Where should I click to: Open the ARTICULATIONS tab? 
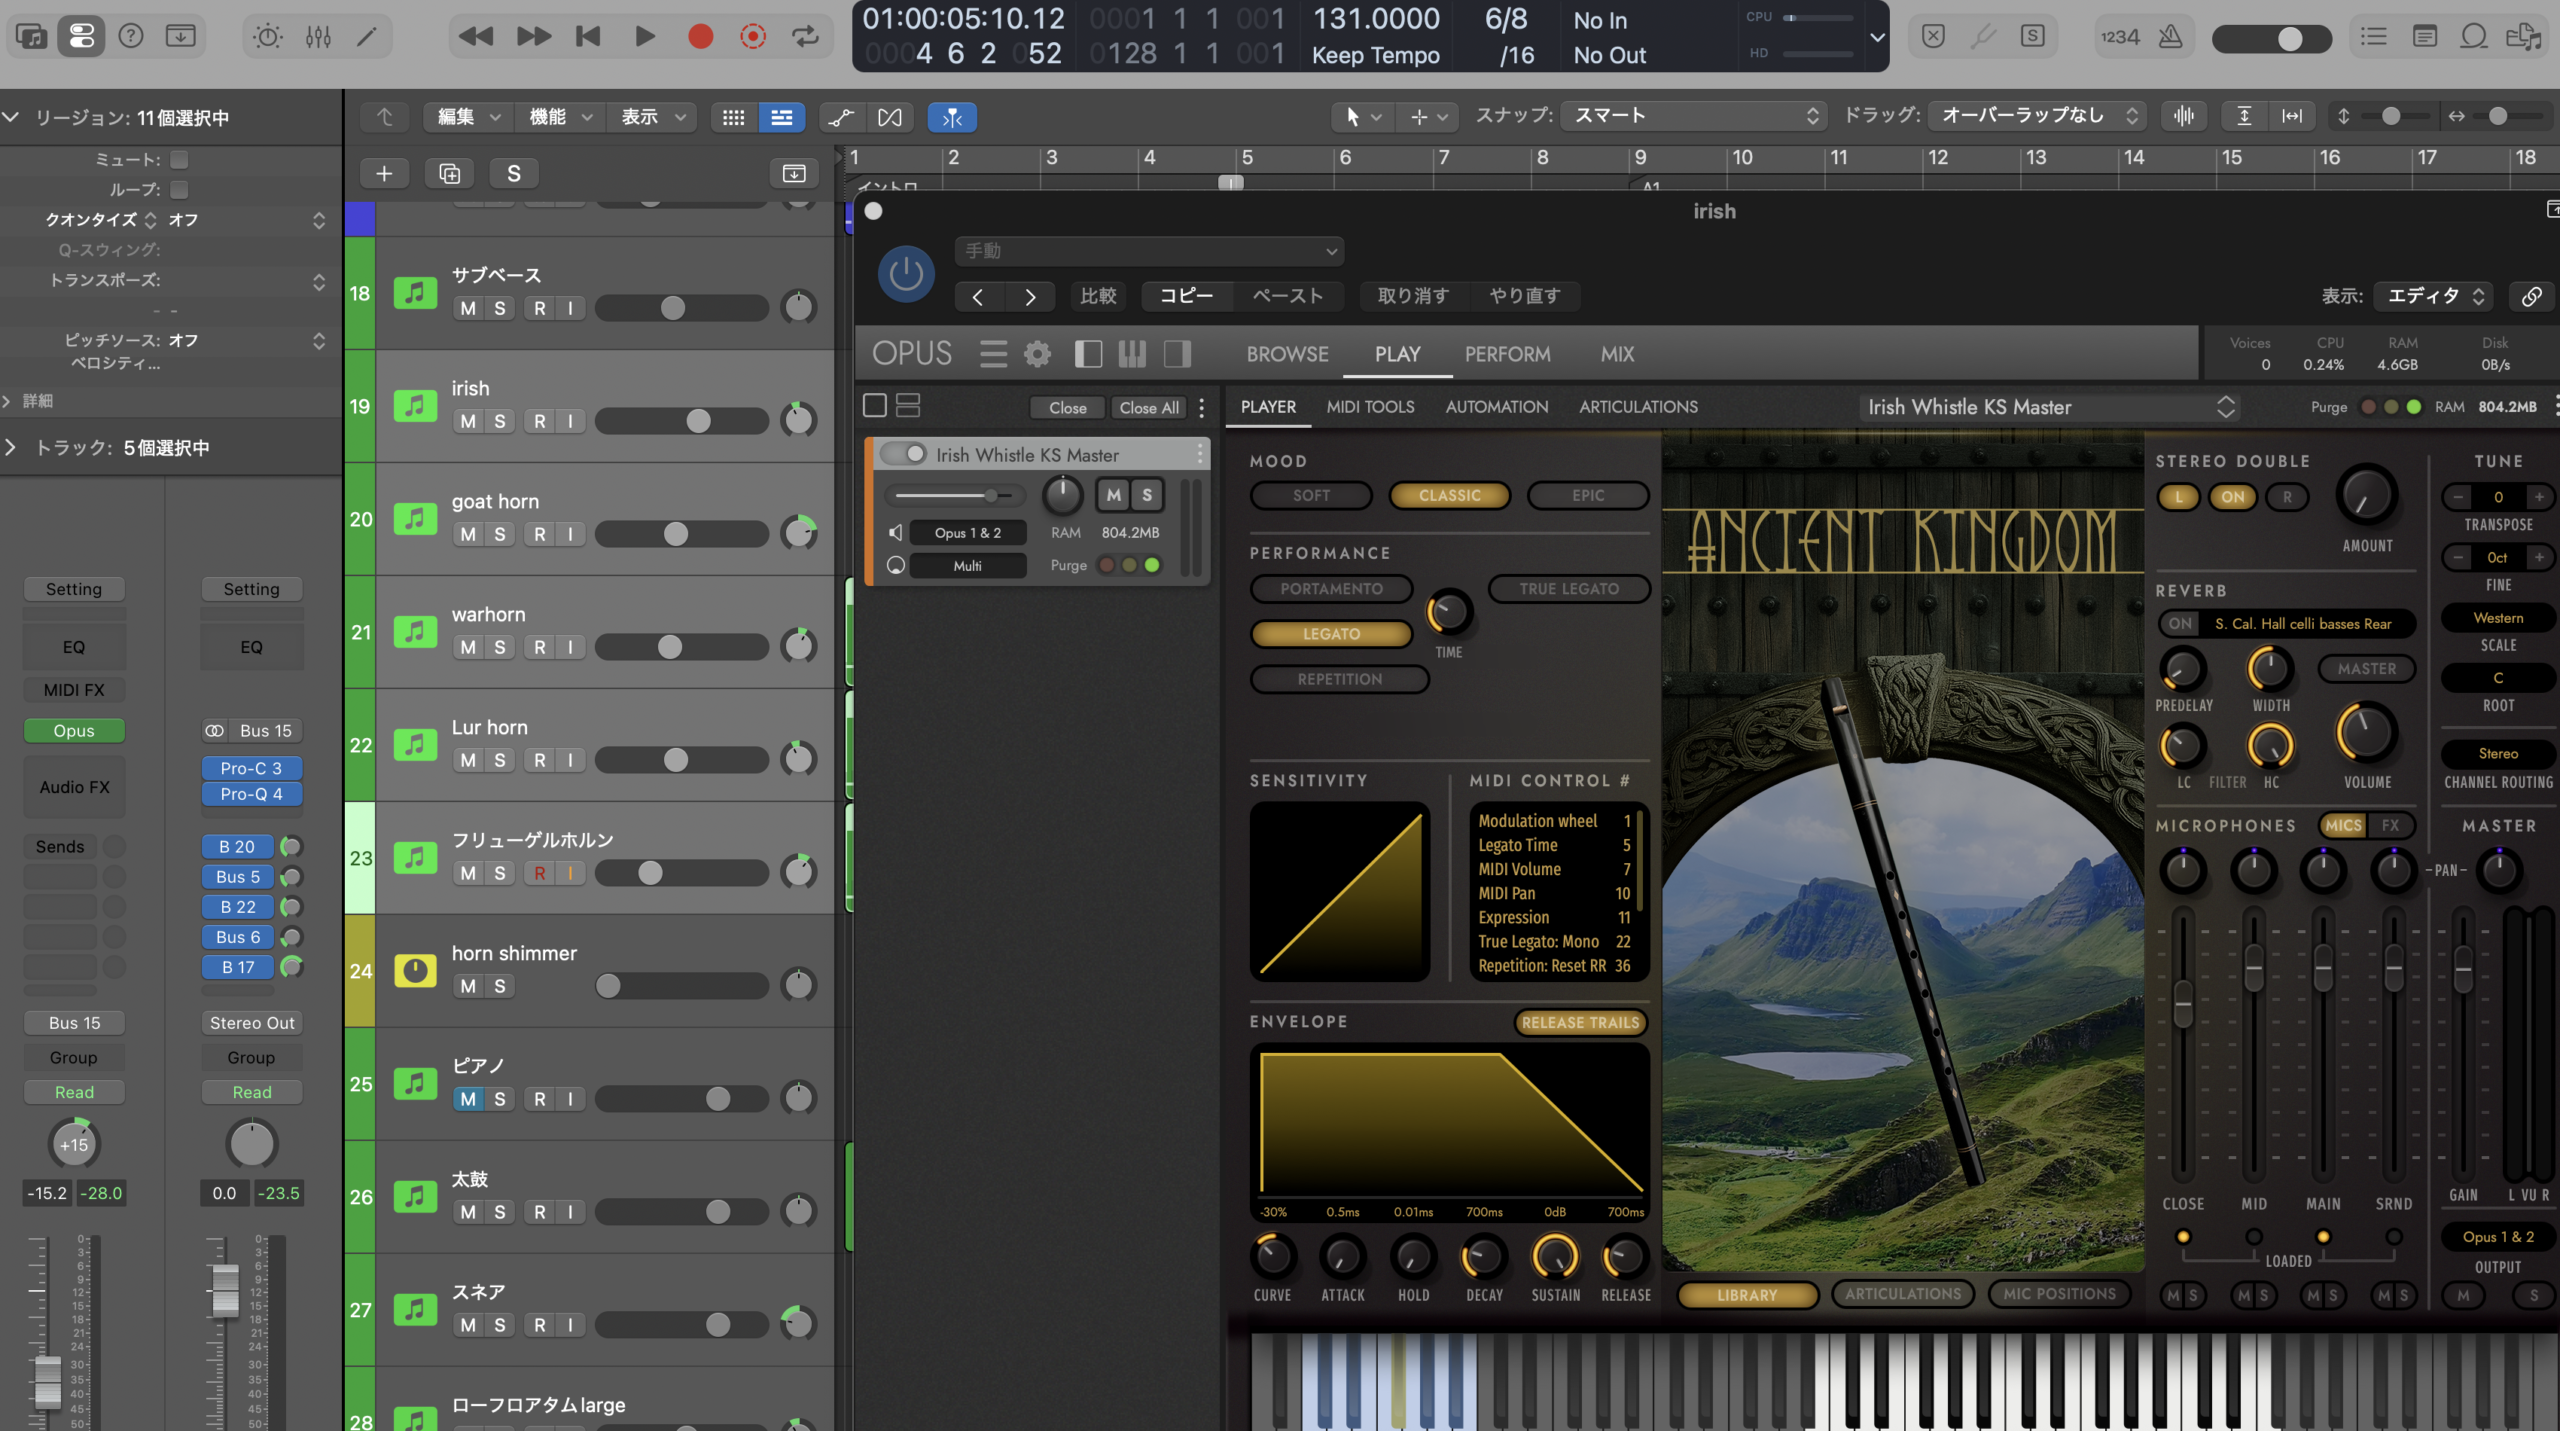point(1638,407)
